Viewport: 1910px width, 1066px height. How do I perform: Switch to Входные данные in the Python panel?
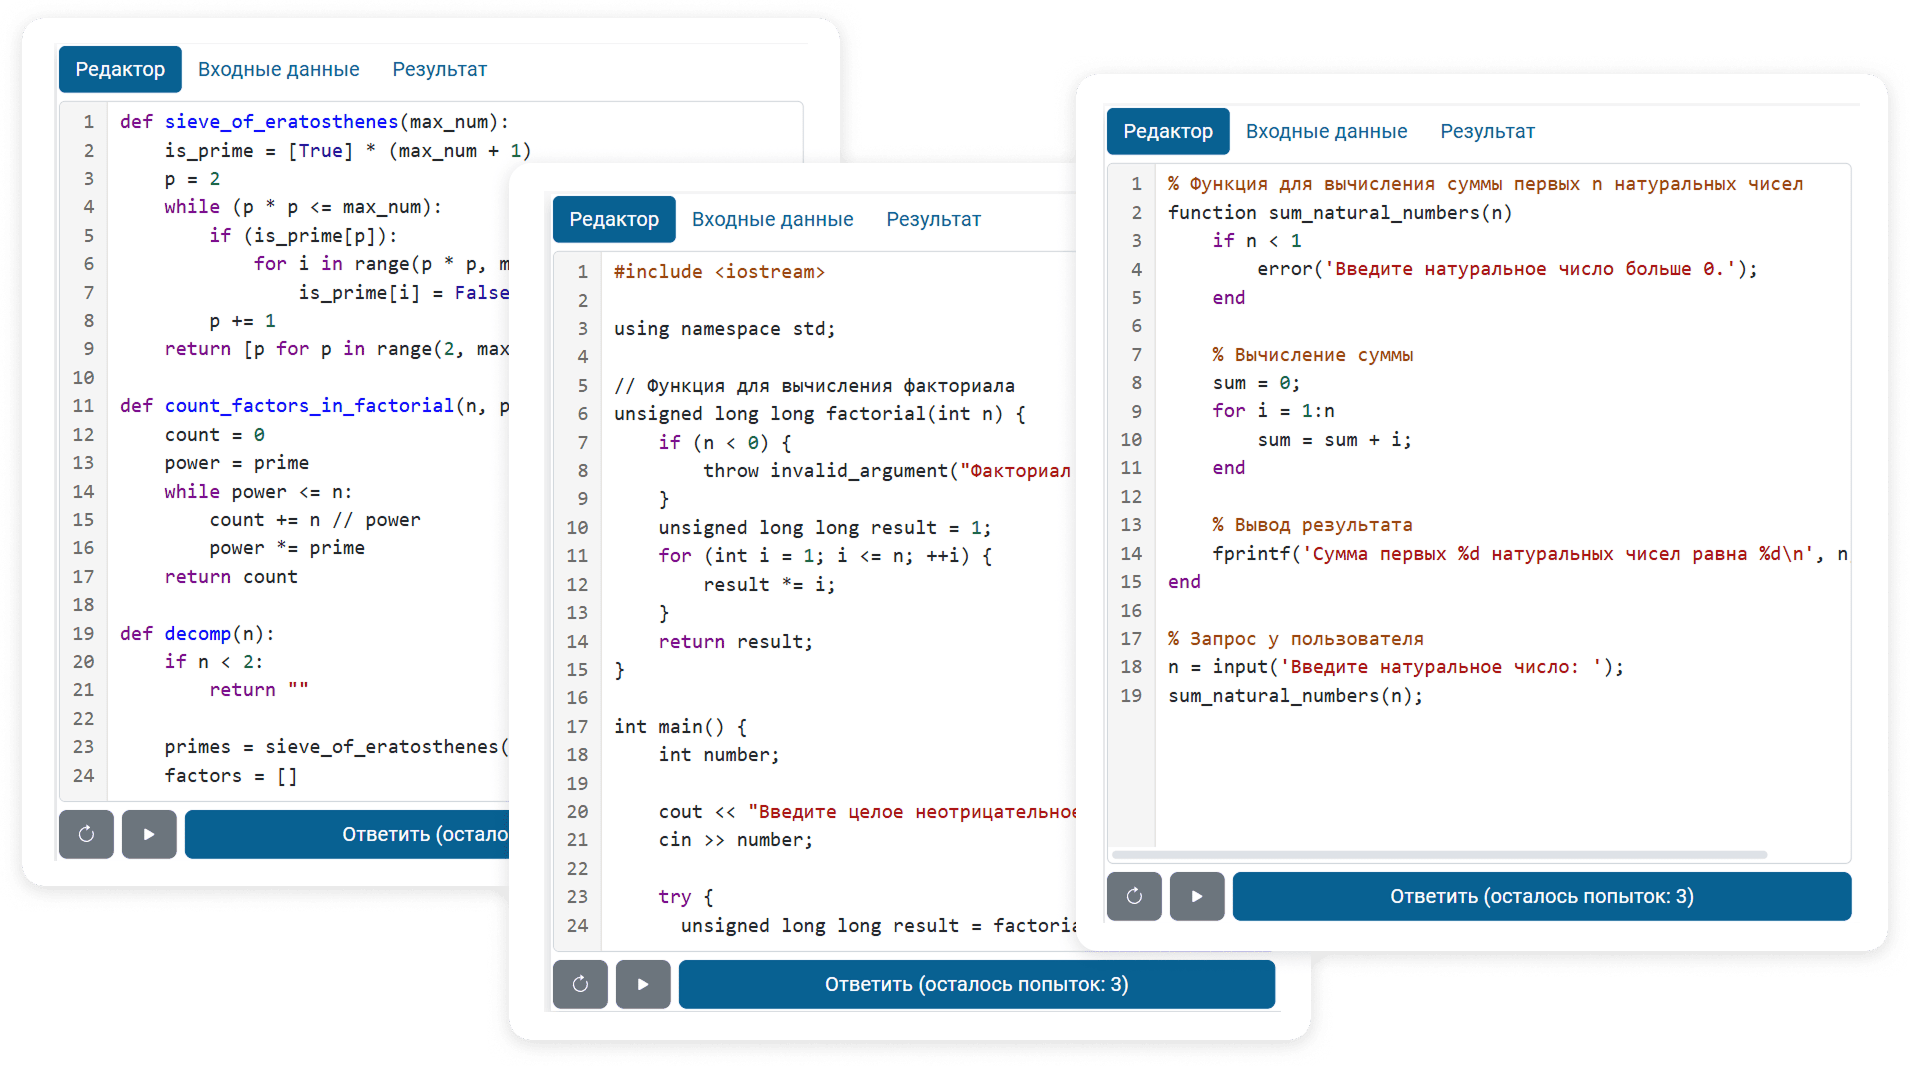pos(278,69)
